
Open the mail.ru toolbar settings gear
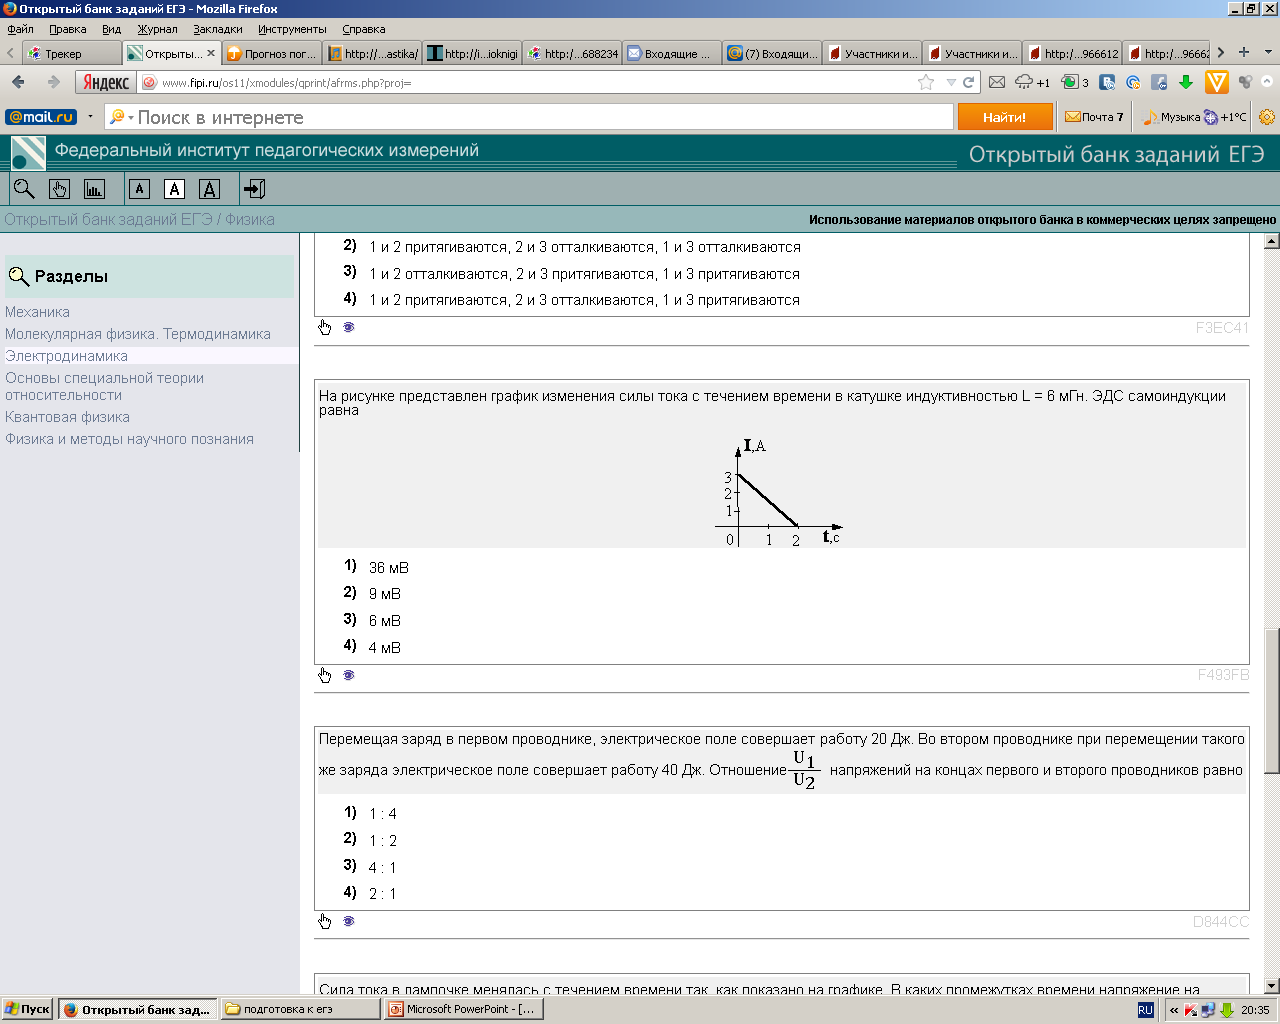[1267, 117]
